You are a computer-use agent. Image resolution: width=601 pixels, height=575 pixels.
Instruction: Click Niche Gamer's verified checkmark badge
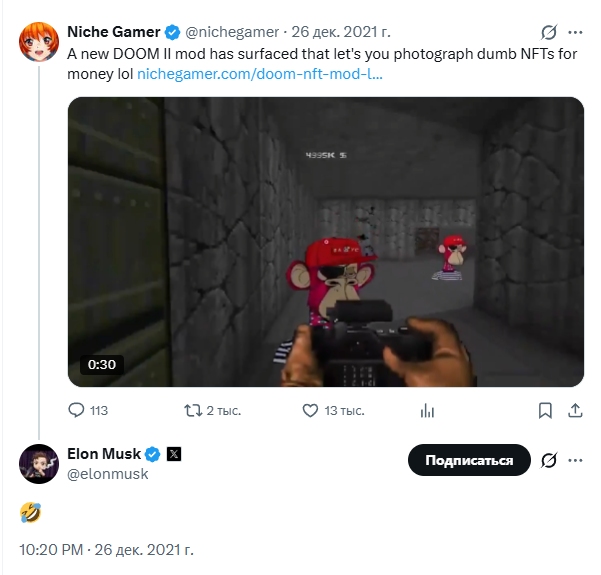(x=172, y=32)
